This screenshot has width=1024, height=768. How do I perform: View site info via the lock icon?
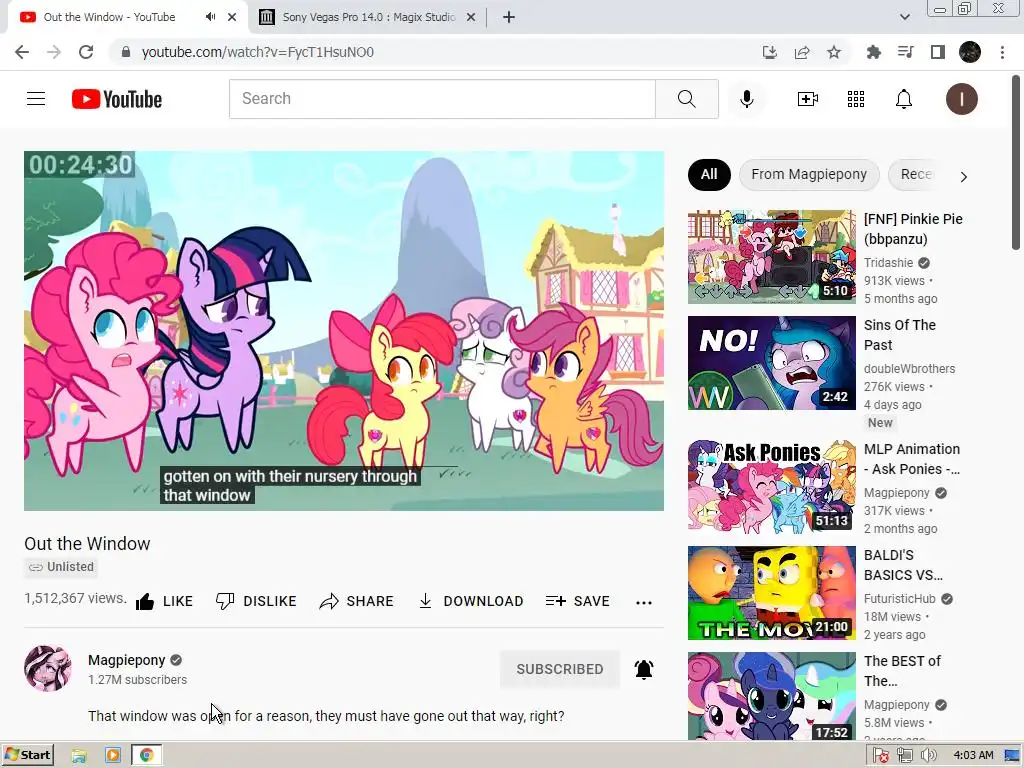pos(126,52)
